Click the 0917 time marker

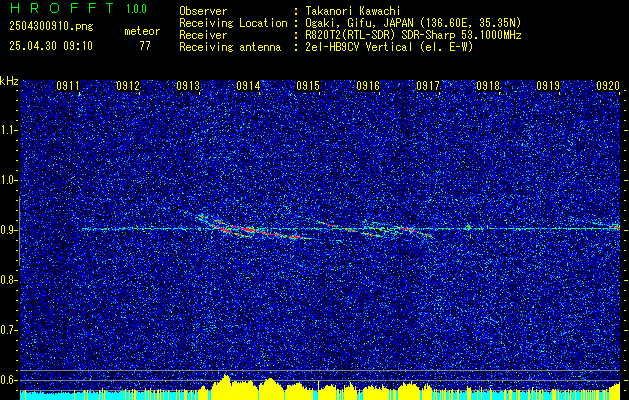click(x=428, y=86)
